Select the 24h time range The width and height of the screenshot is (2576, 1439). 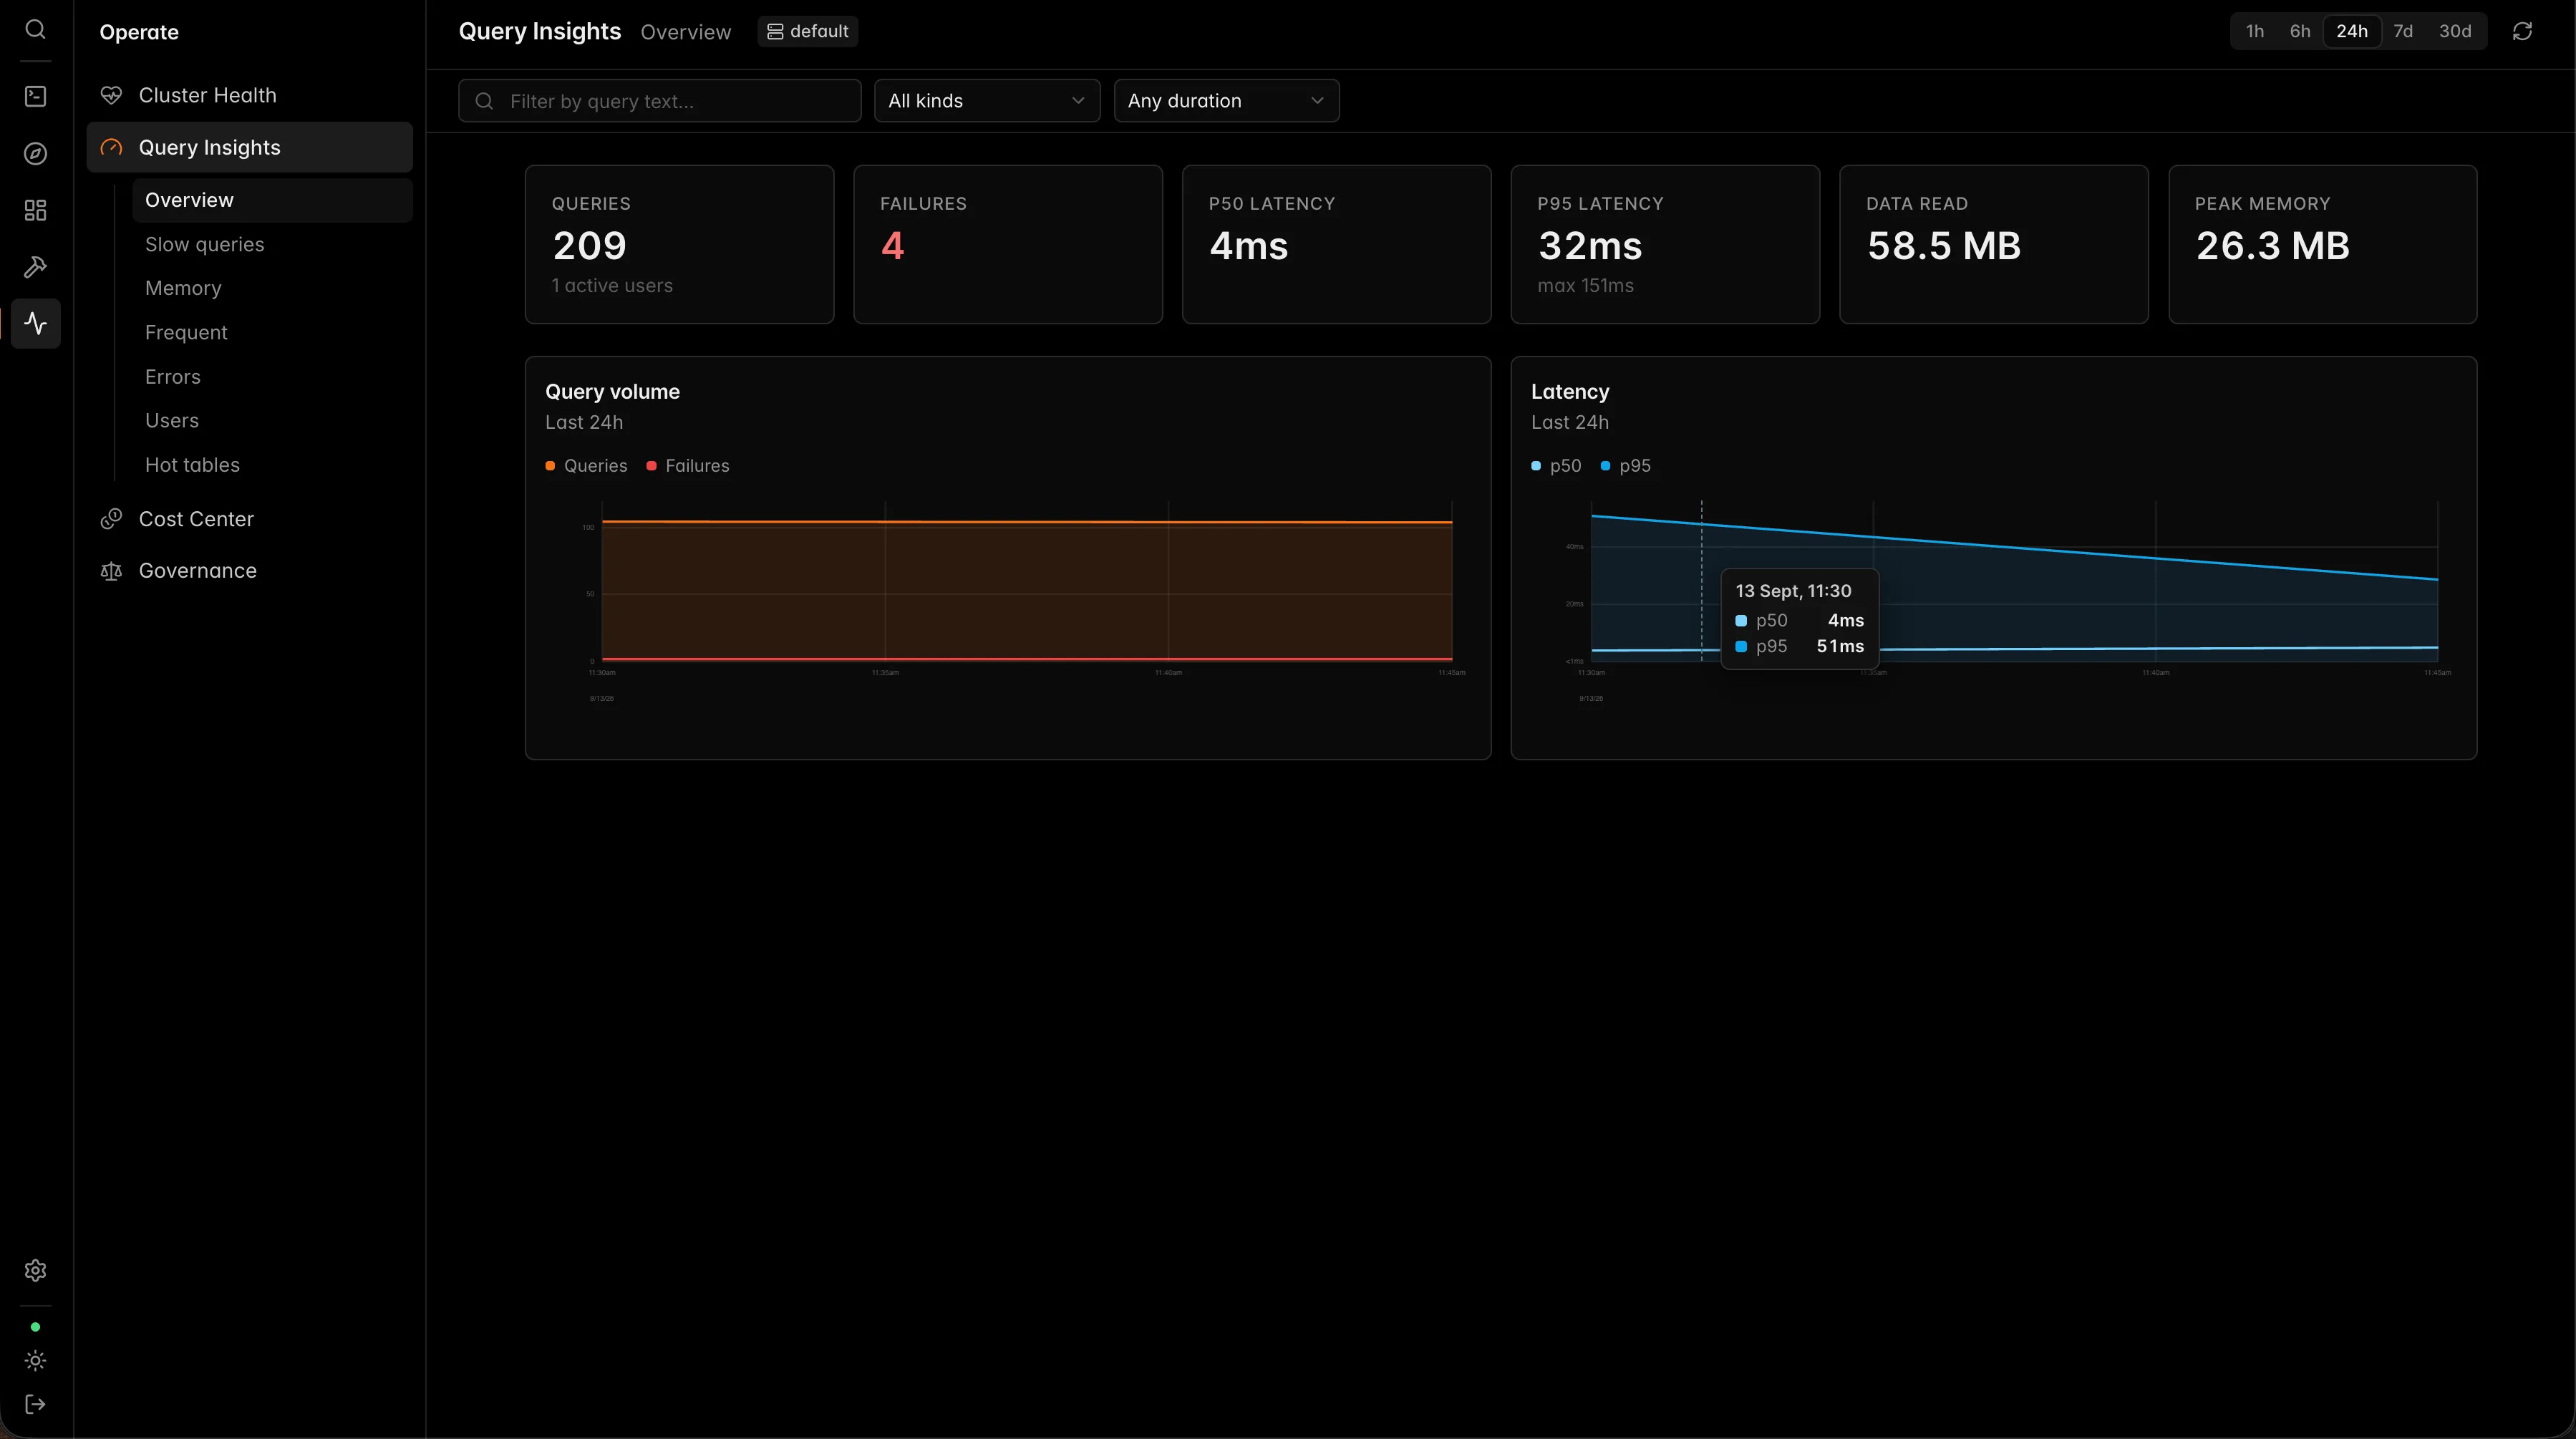tap(2352, 31)
